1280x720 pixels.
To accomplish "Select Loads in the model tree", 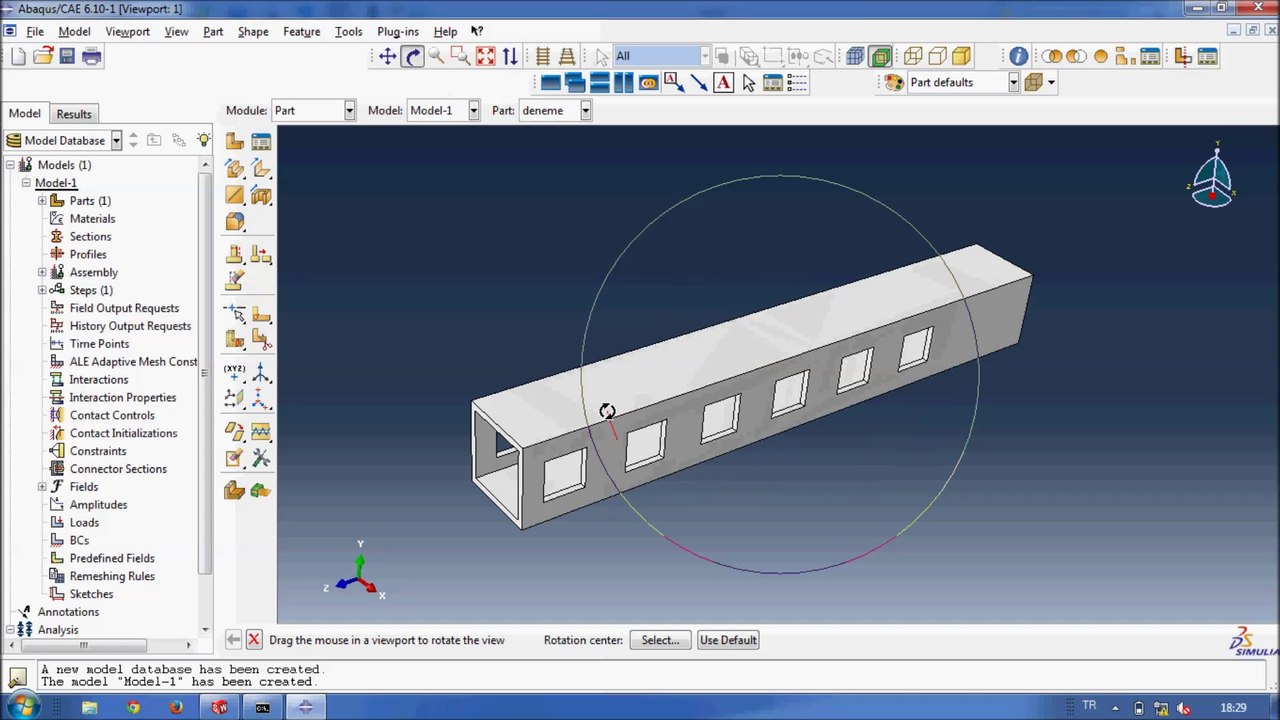I will pyautogui.click(x=84, y=523).
